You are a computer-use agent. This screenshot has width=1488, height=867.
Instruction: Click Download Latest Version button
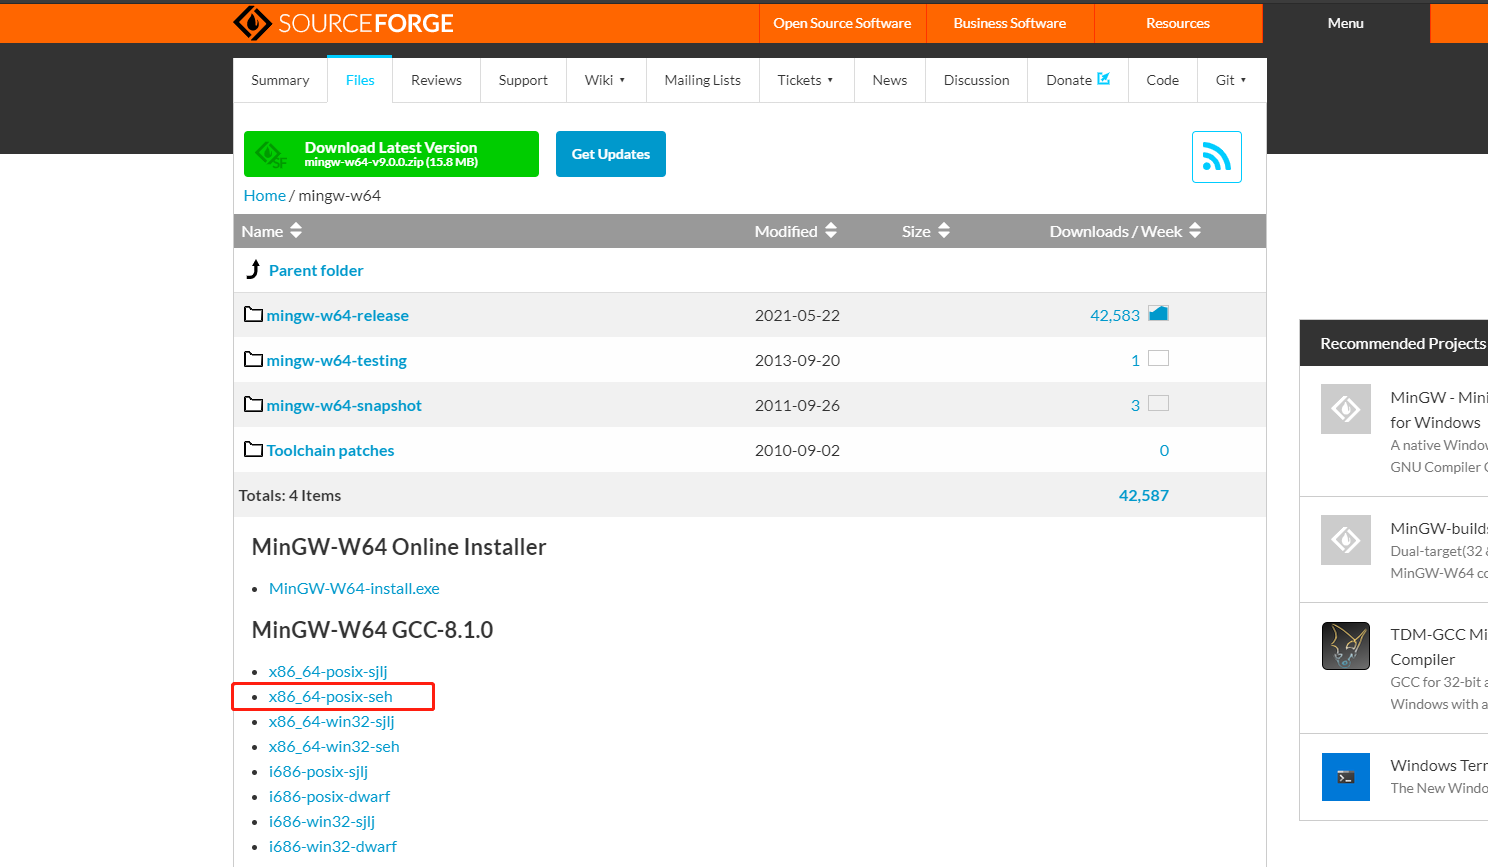[391, 154]
